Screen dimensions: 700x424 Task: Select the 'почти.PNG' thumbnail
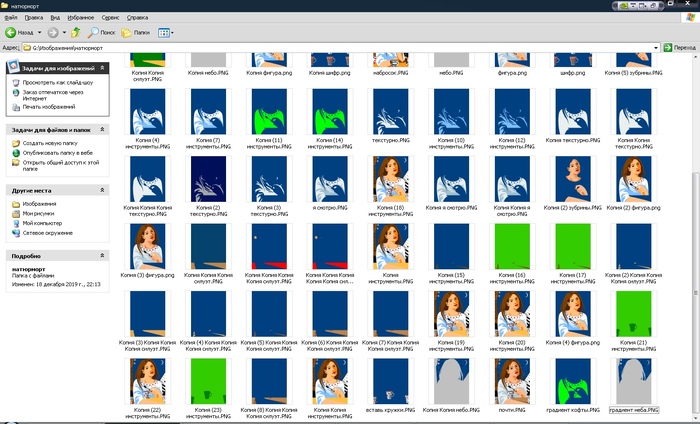point(510,382)
